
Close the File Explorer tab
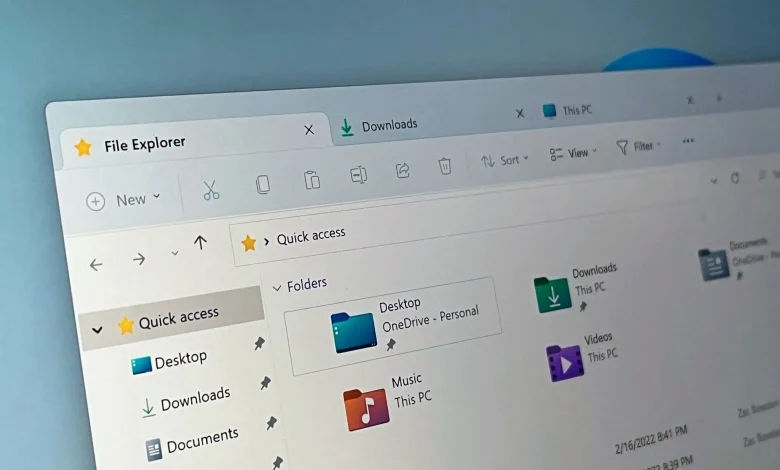pyautogui.click(x=309, y=130)
